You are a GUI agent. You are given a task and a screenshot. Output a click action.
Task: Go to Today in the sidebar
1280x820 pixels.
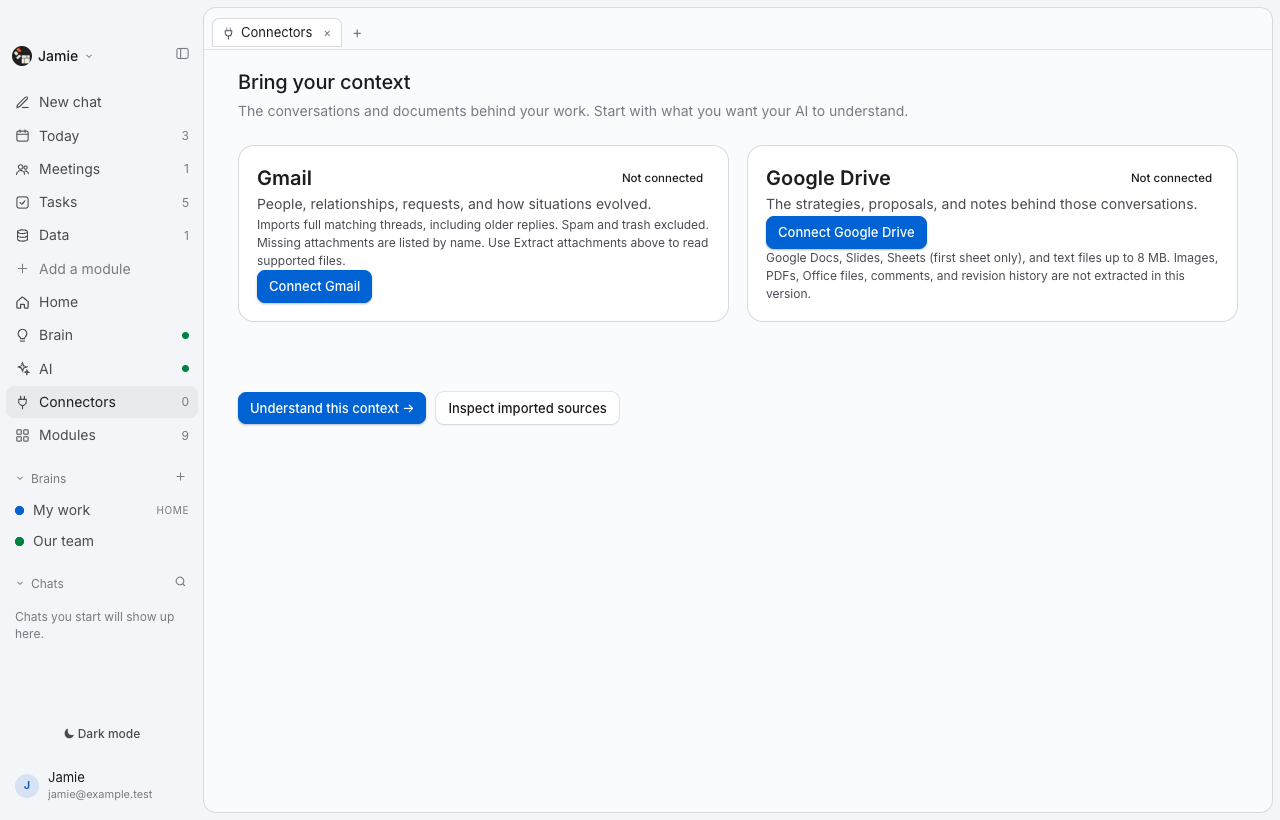(x=102, y=136)
